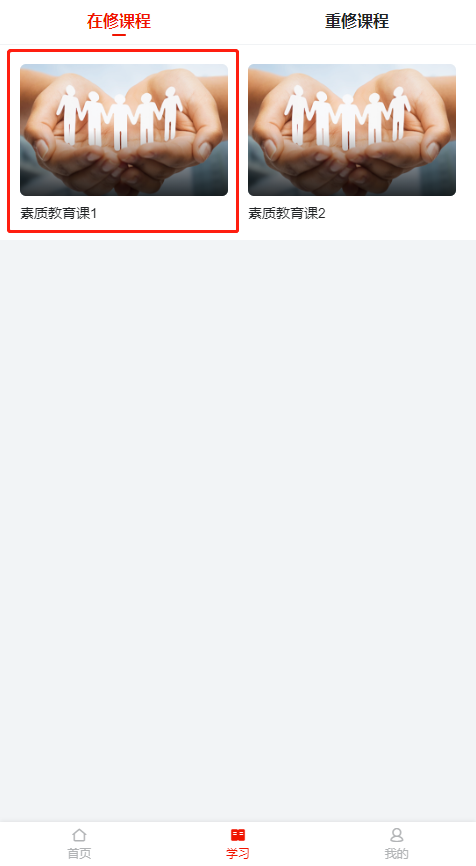
Task: Open the 素质教育课1 course cover image
Action: point(124,130)
